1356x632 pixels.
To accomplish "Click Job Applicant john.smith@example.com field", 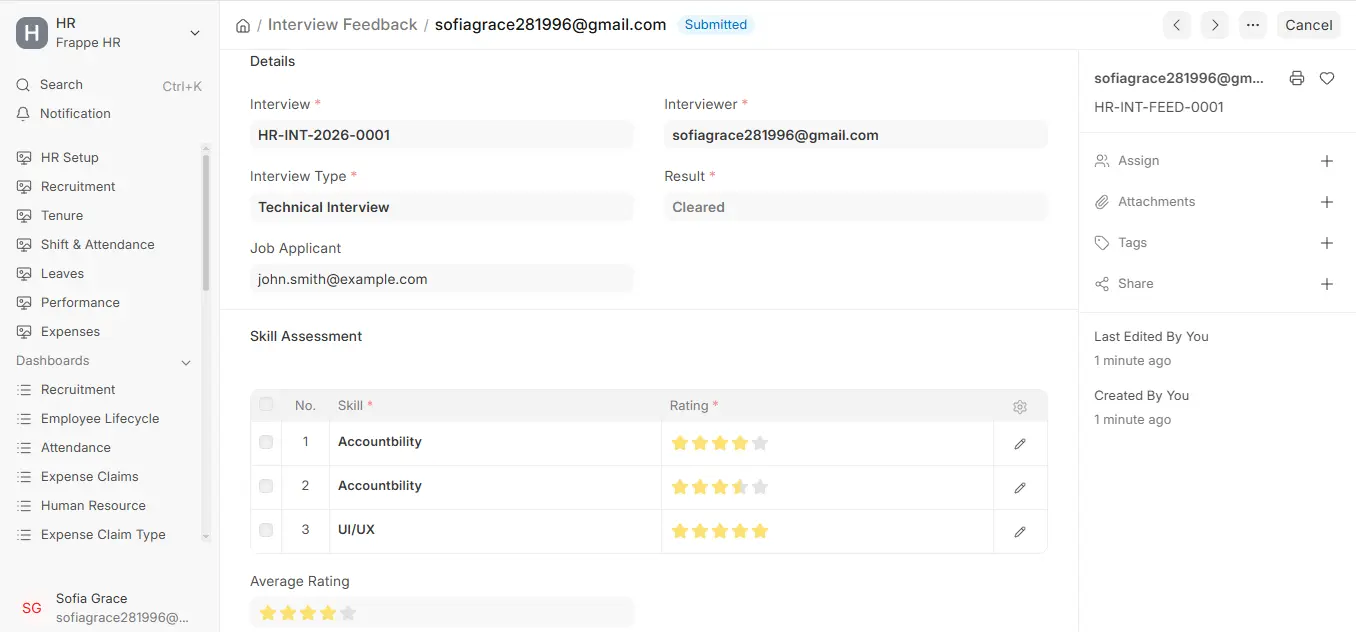I will [442, 279].
